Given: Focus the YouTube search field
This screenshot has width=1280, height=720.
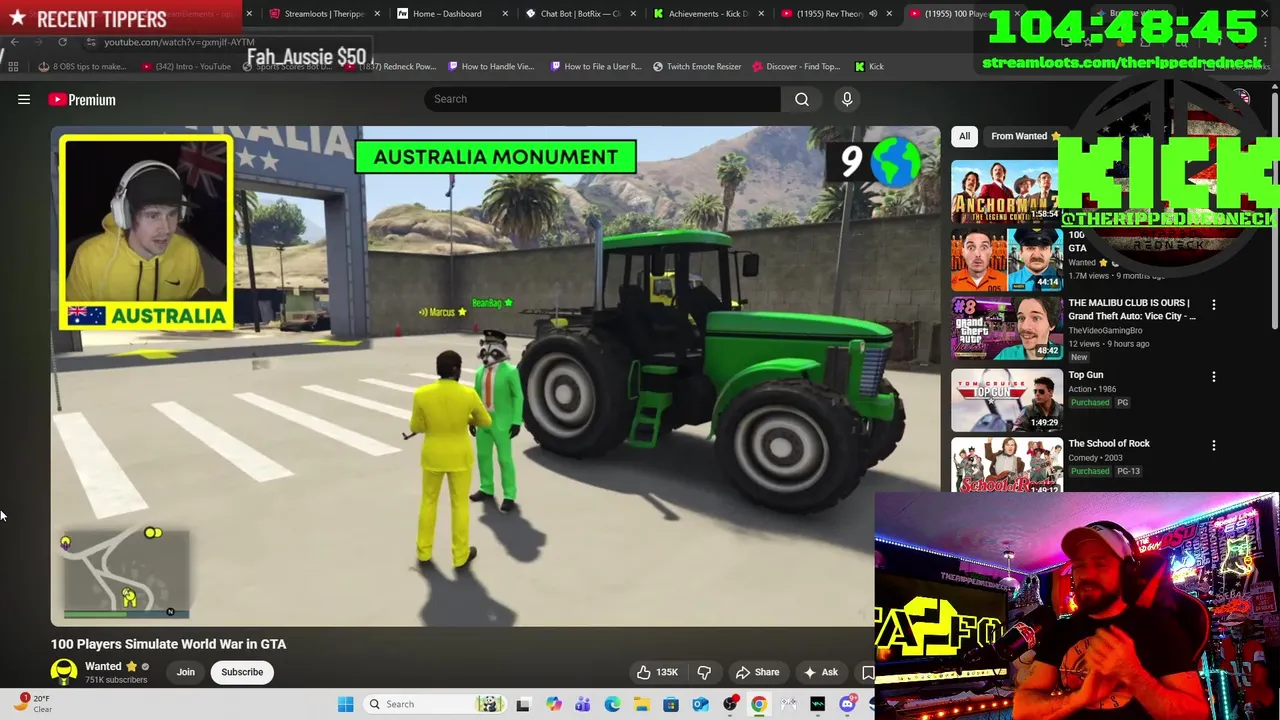Looking at the screenshot, I should (602, 99).
